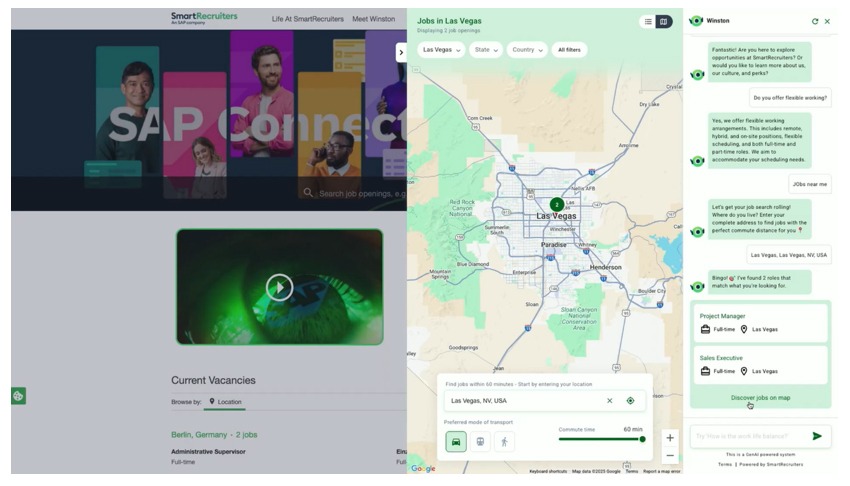Expand the Country filter dropdown
850x486 pixels.
point(527,49)
